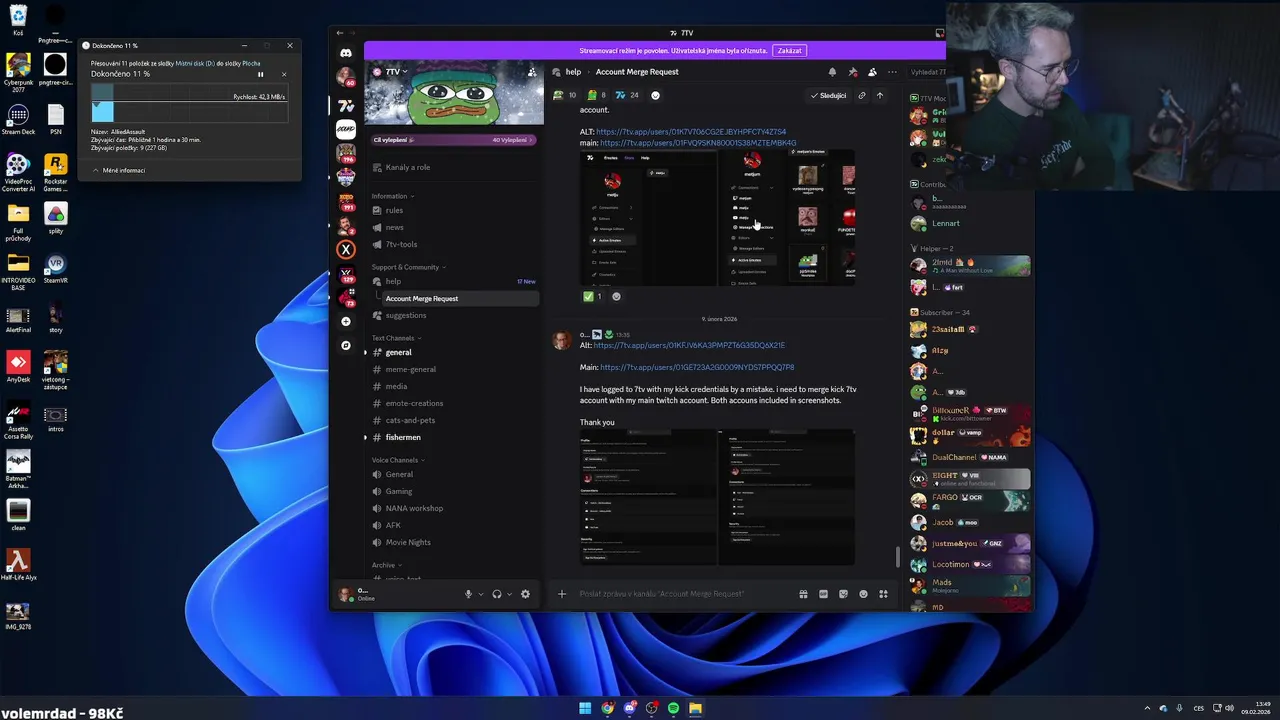This screenshot has height=720, width=1280.
Task: Click the boost goal progress bar
Action: coord(454,140)
